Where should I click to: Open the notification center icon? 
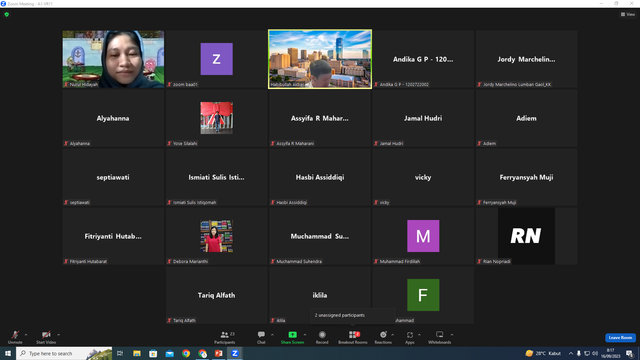tap(629, 353)
